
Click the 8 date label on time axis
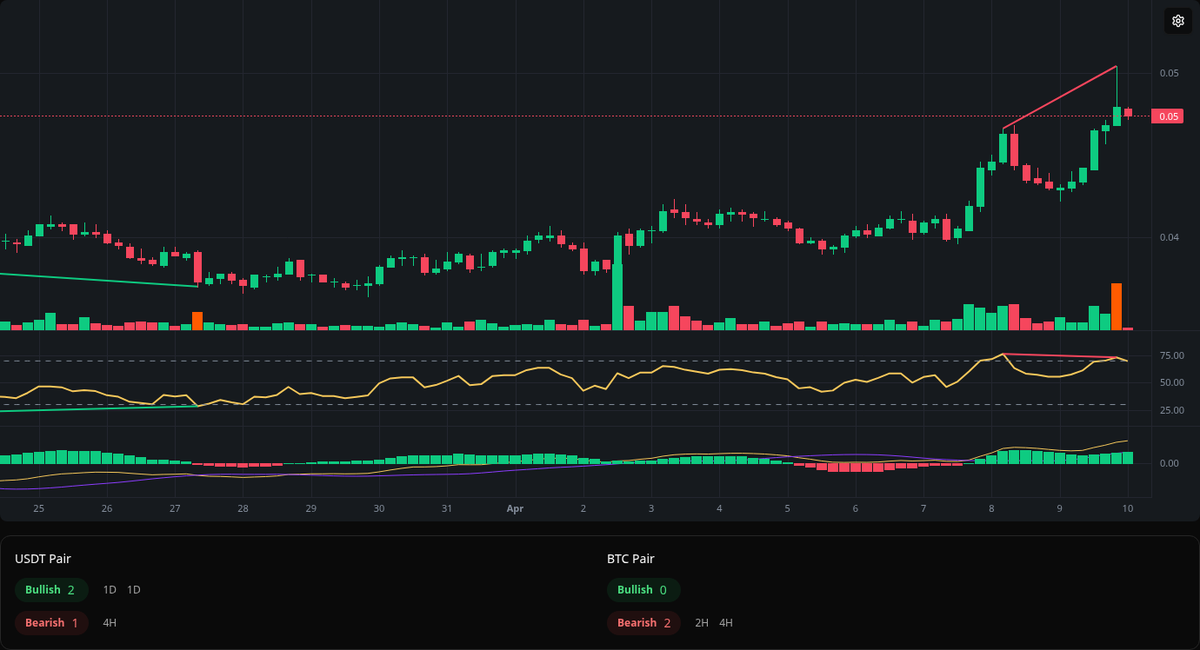[991, 509]
